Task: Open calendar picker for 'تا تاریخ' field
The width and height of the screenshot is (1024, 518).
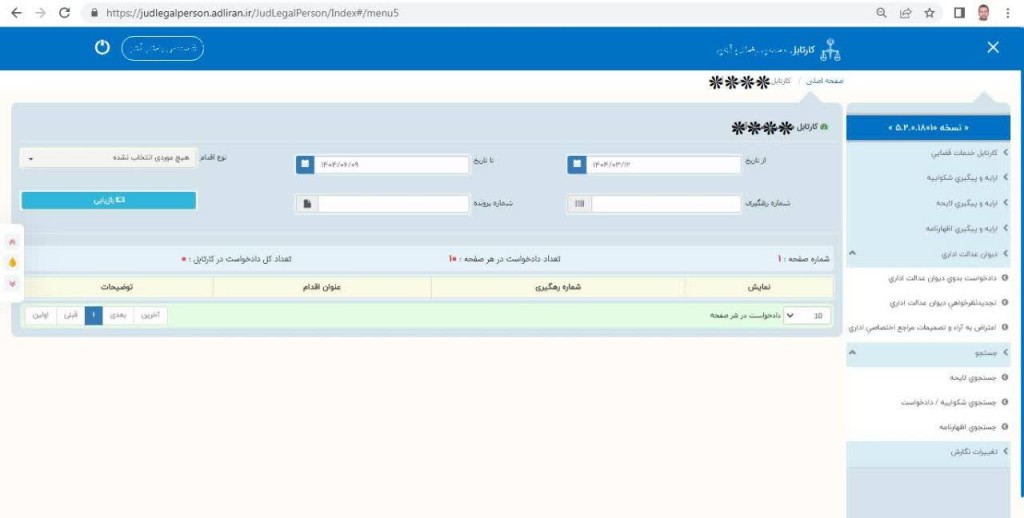Action: click(x=306, y=164)
